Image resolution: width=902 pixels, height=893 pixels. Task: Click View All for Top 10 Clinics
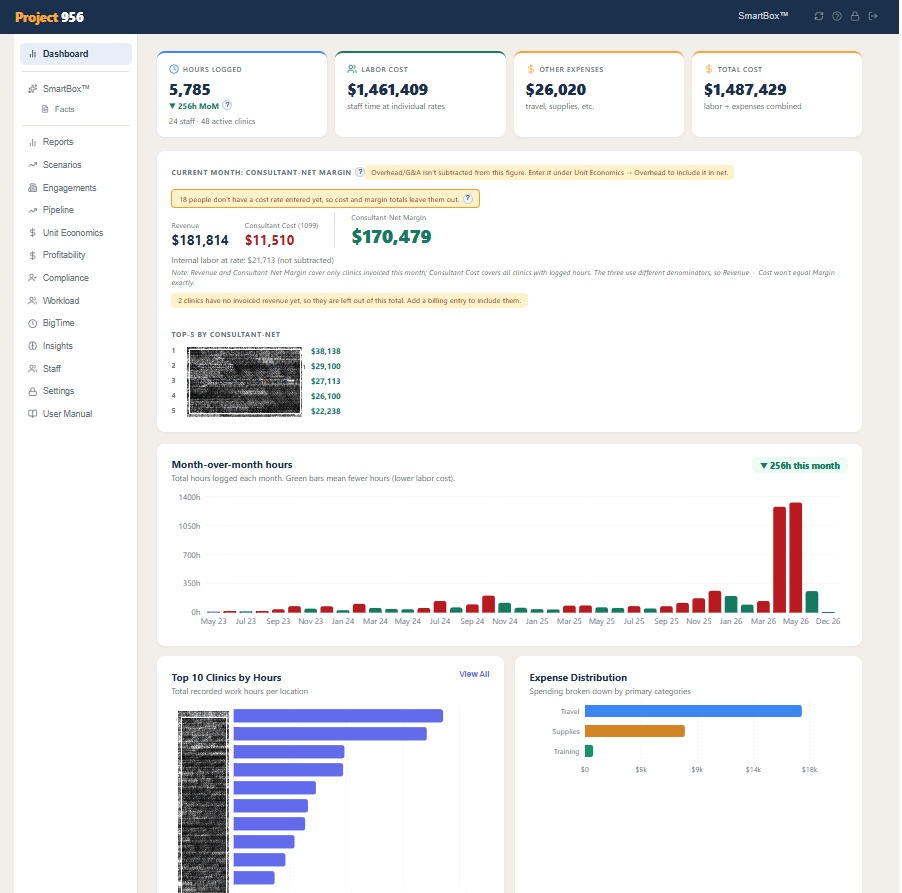(474, 674)
